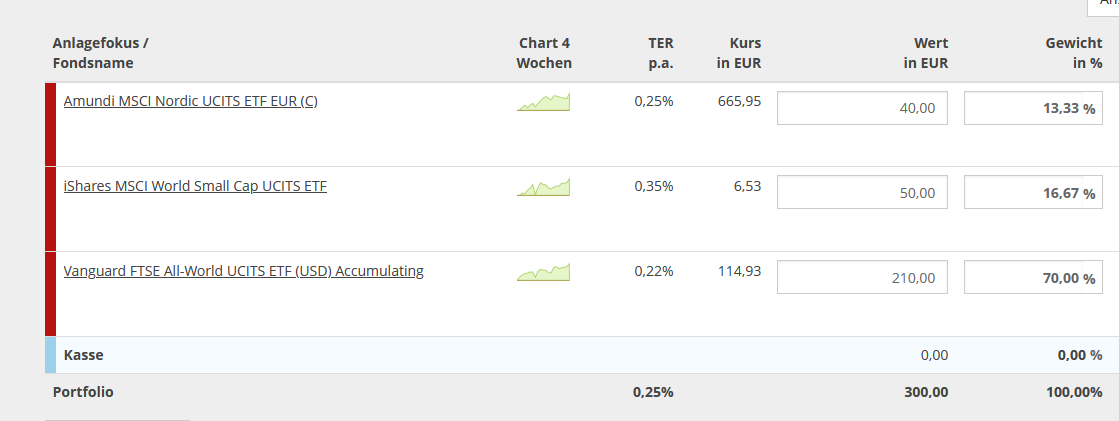Open the iShares MSCI World Small Cap link
This screenshot has height=421, width=1119.
195,186
